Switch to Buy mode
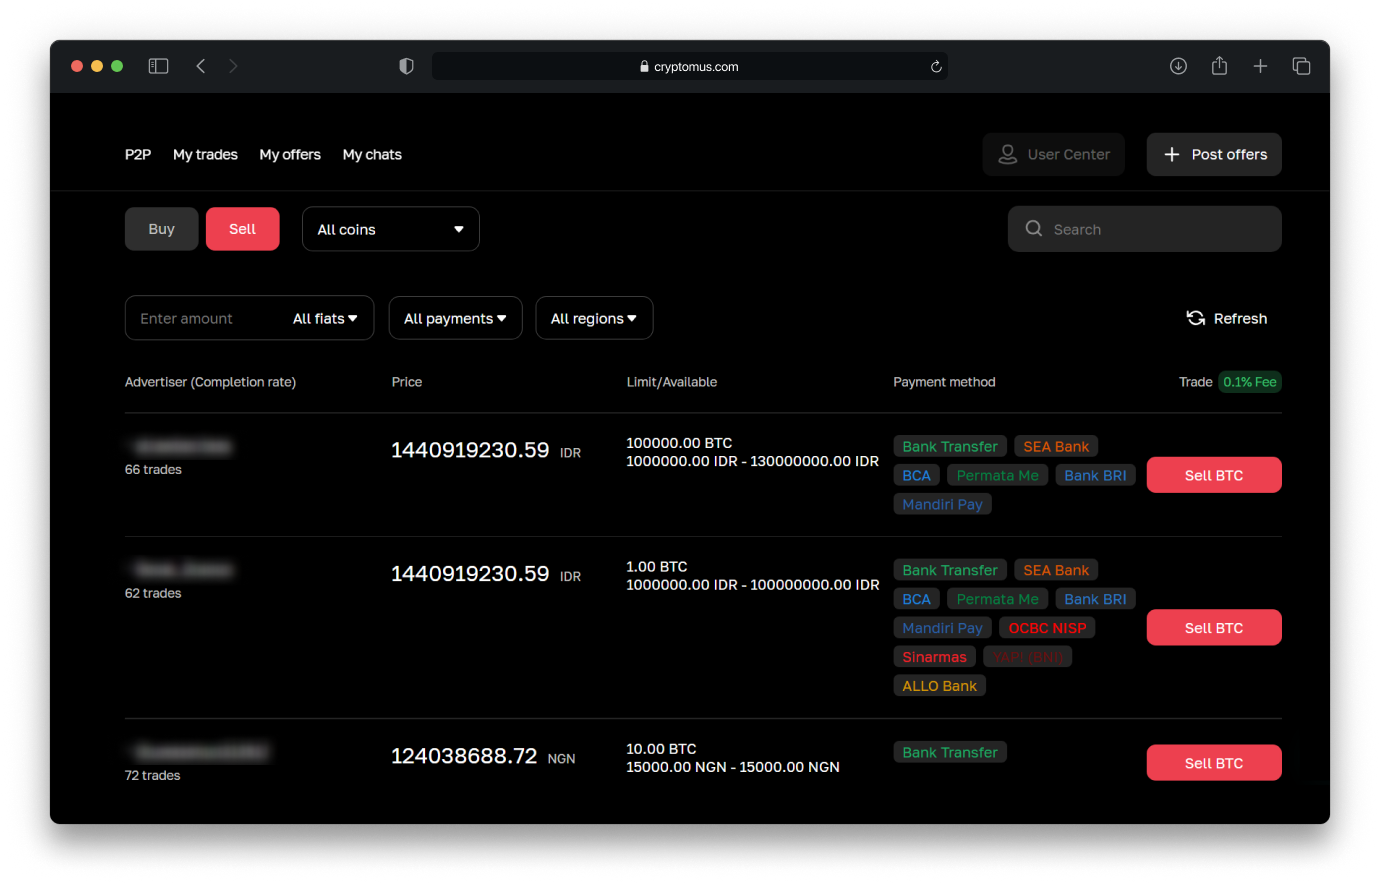 click(161, 228)
